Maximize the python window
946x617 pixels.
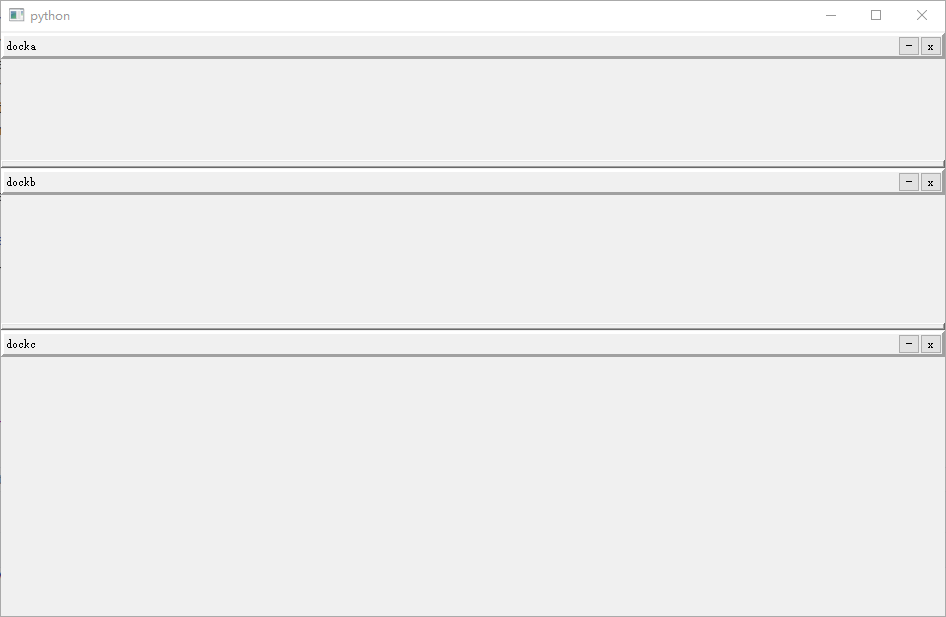coord(876,15)
